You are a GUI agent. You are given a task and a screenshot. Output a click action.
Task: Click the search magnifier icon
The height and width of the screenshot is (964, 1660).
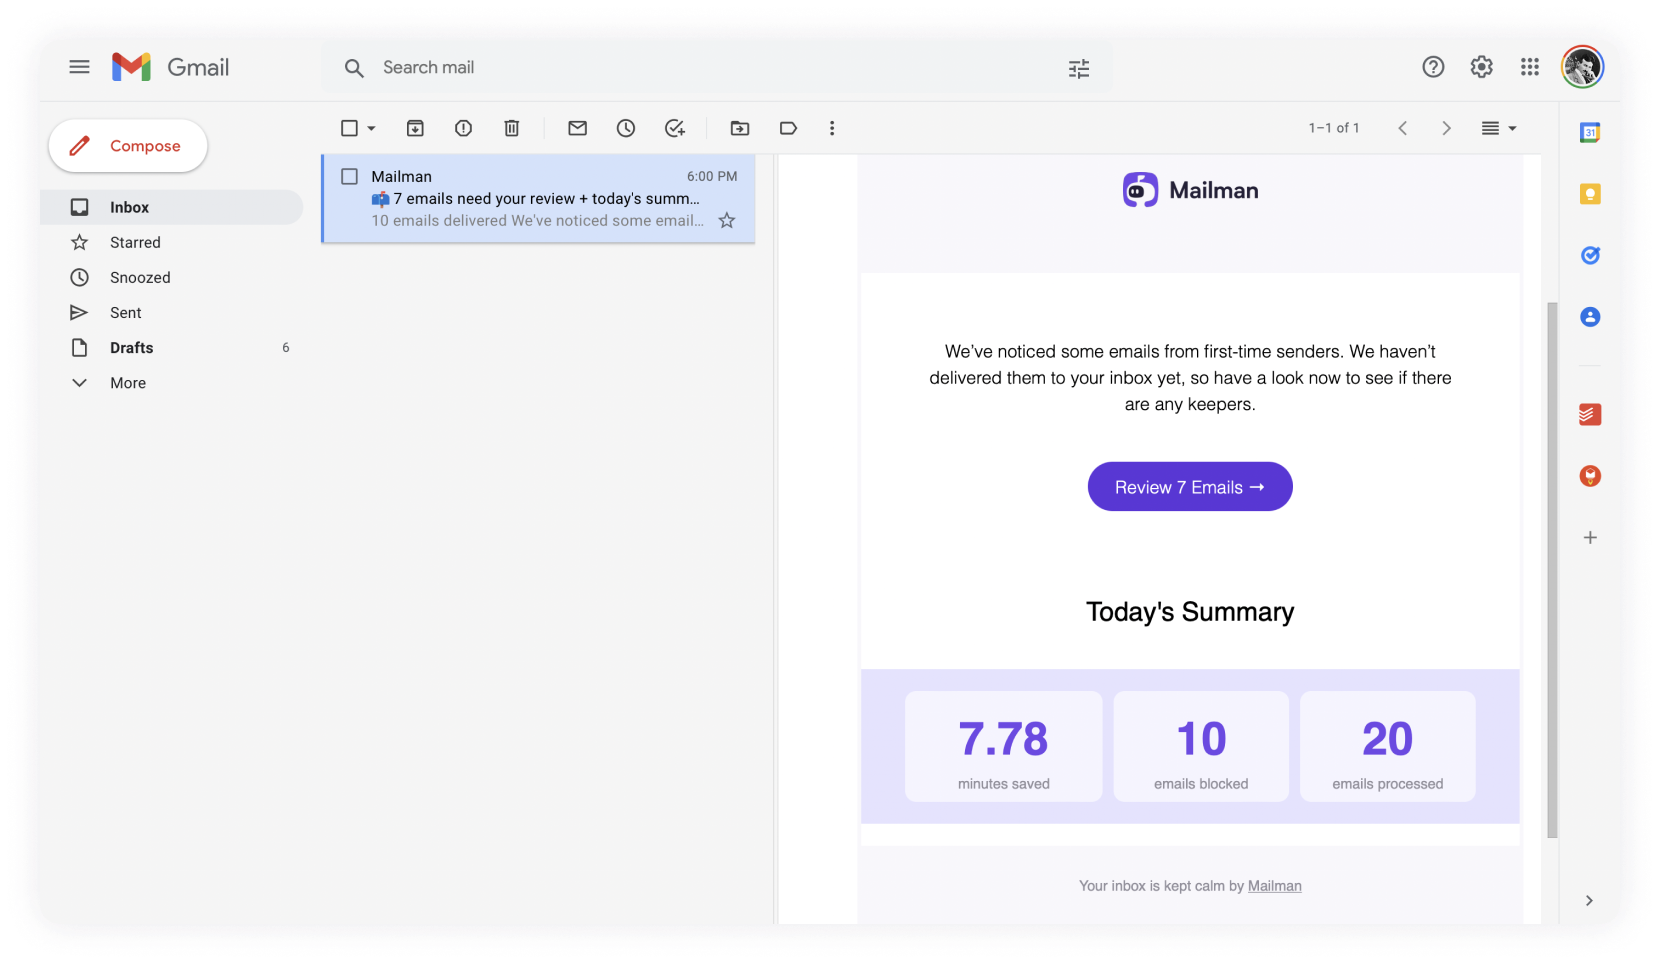(354, 68)
